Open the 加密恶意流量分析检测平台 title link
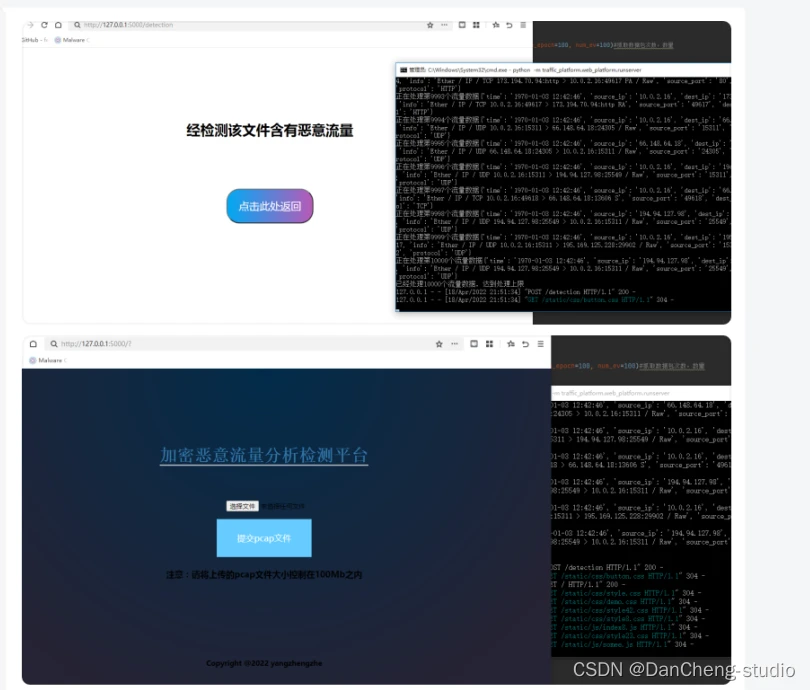Image resolution: width=810 pixels, height=690 pixels. [x=266, y=456]
